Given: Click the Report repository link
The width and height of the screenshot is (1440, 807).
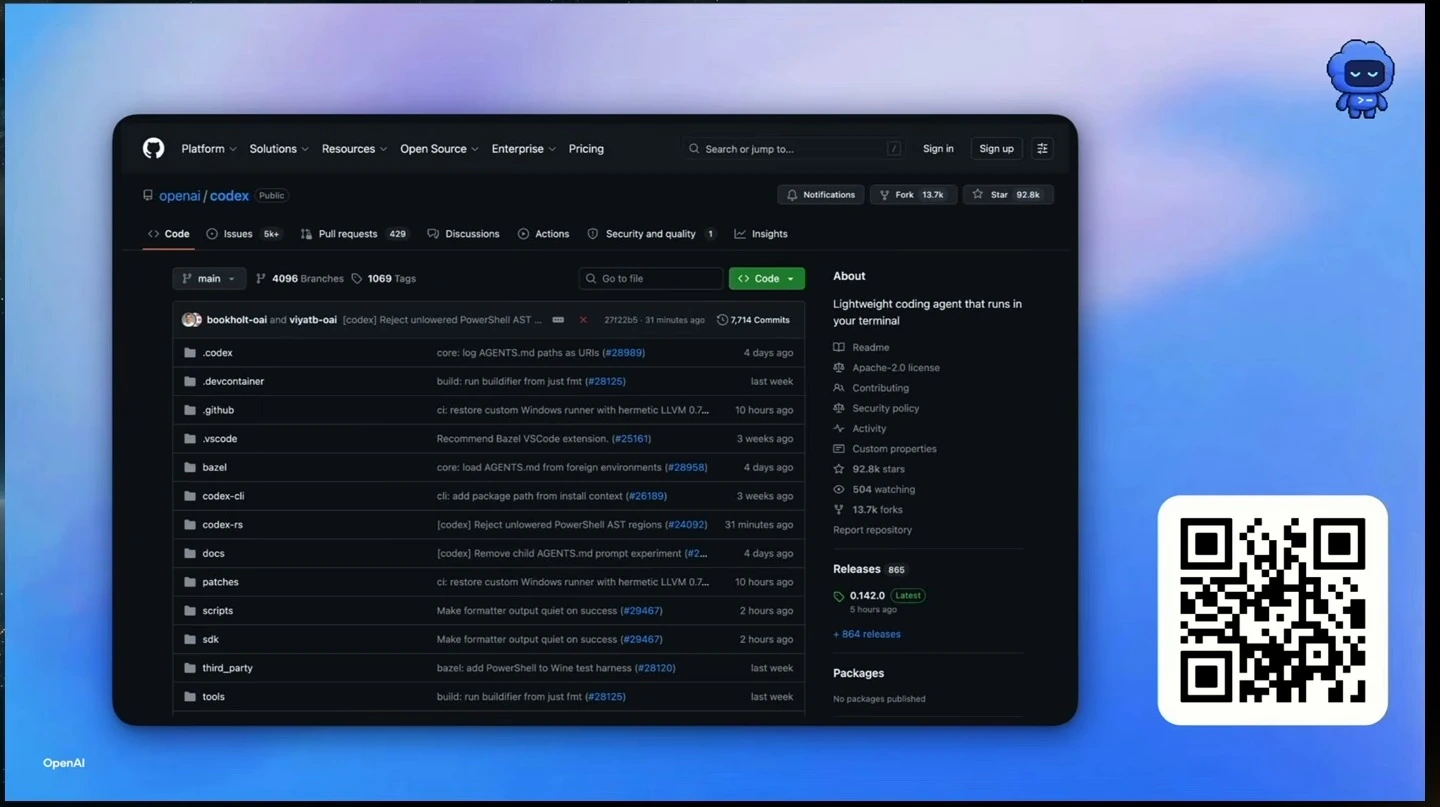Looking at the screenshot, I should pyautogui.click(x=873, y=530).
